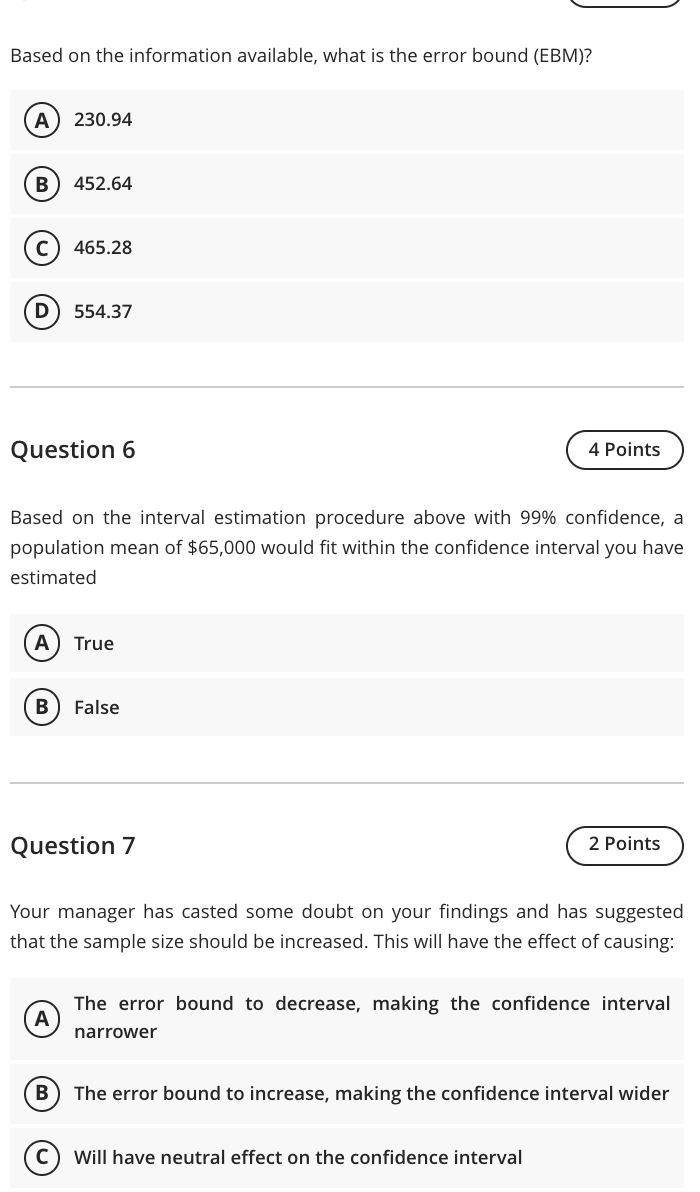Click the 99% confidence statement text
This screenshot has width=700, height=1192.
tap(347, 547)
